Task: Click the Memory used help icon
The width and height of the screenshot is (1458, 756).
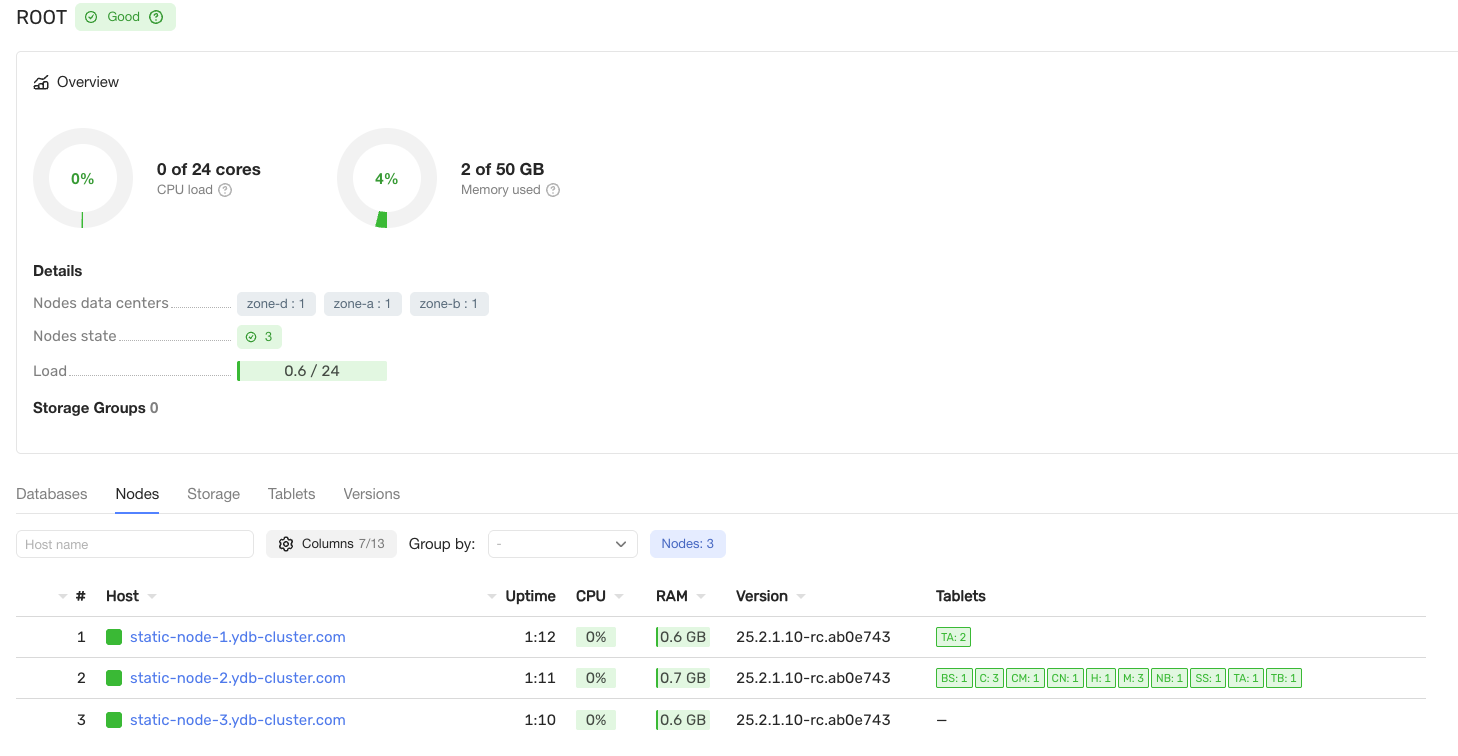Action: pyautogui.click(x=553, y=190)
